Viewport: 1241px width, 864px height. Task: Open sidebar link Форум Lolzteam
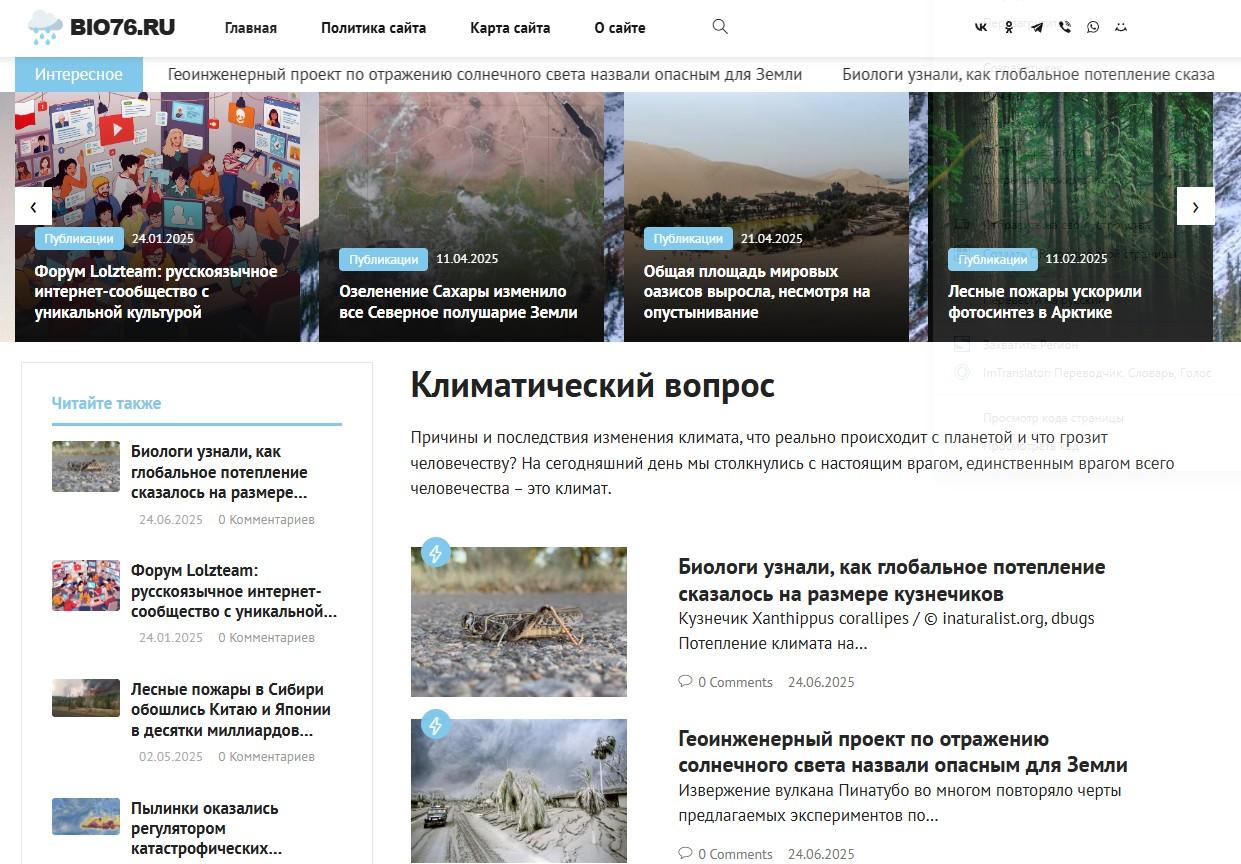coord(234,591)
